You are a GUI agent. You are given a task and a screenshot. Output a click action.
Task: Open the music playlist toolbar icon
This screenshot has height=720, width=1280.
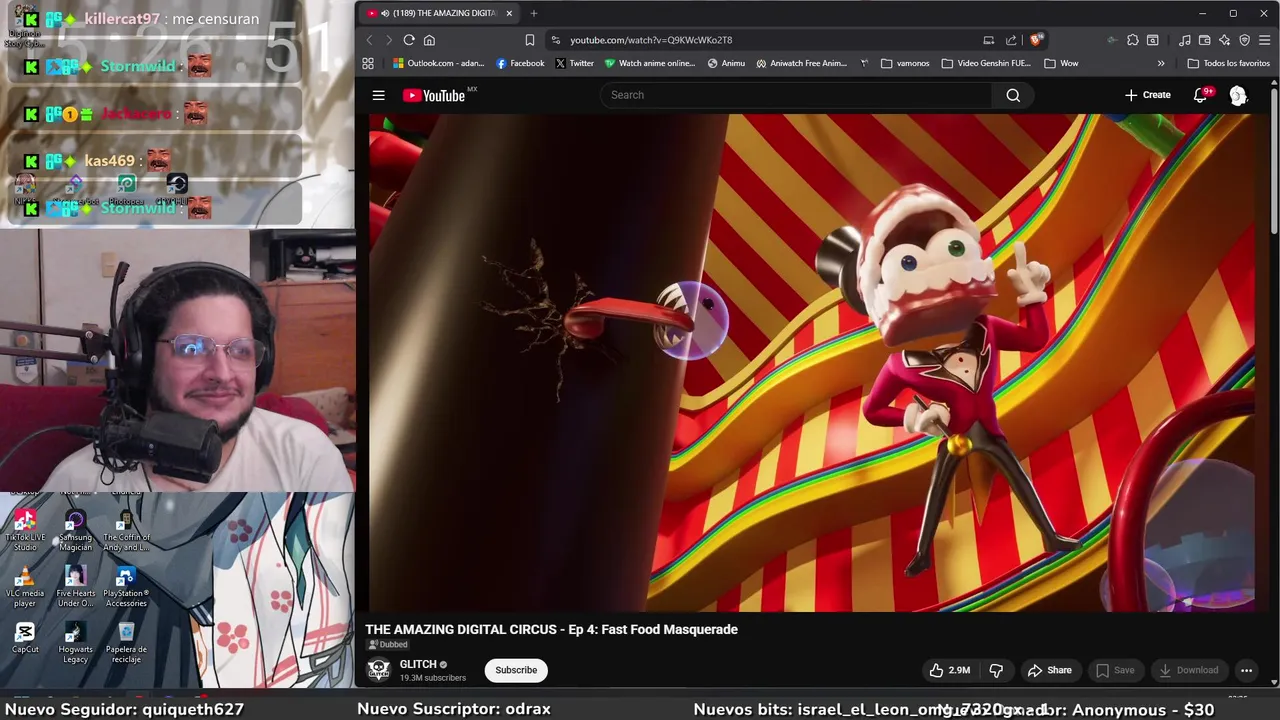coord(1185,40)
